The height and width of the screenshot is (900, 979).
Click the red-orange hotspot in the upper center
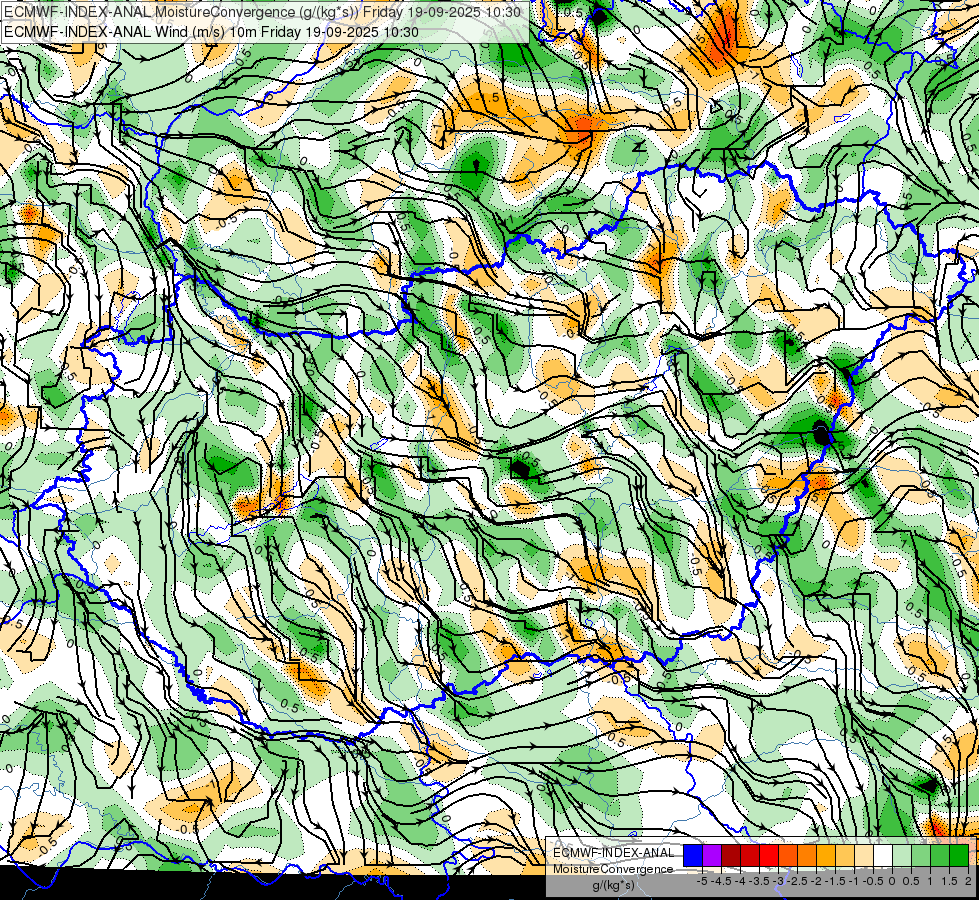point(582,125)
